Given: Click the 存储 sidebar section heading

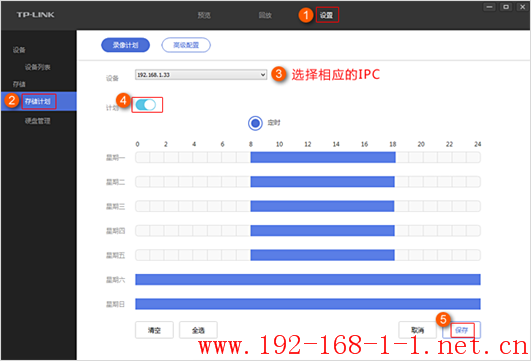Looking at the screenshot, I should coord(19,84).
